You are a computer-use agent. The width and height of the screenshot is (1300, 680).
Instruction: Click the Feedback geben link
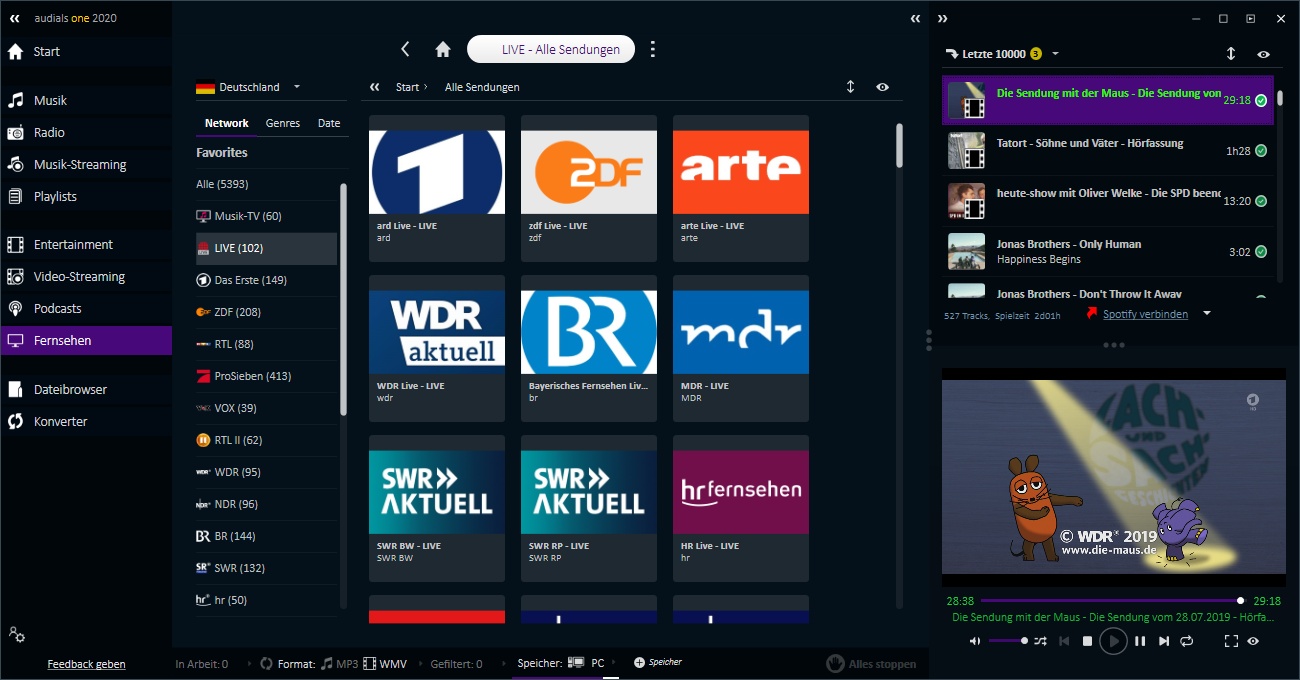[x=86, y=664]
